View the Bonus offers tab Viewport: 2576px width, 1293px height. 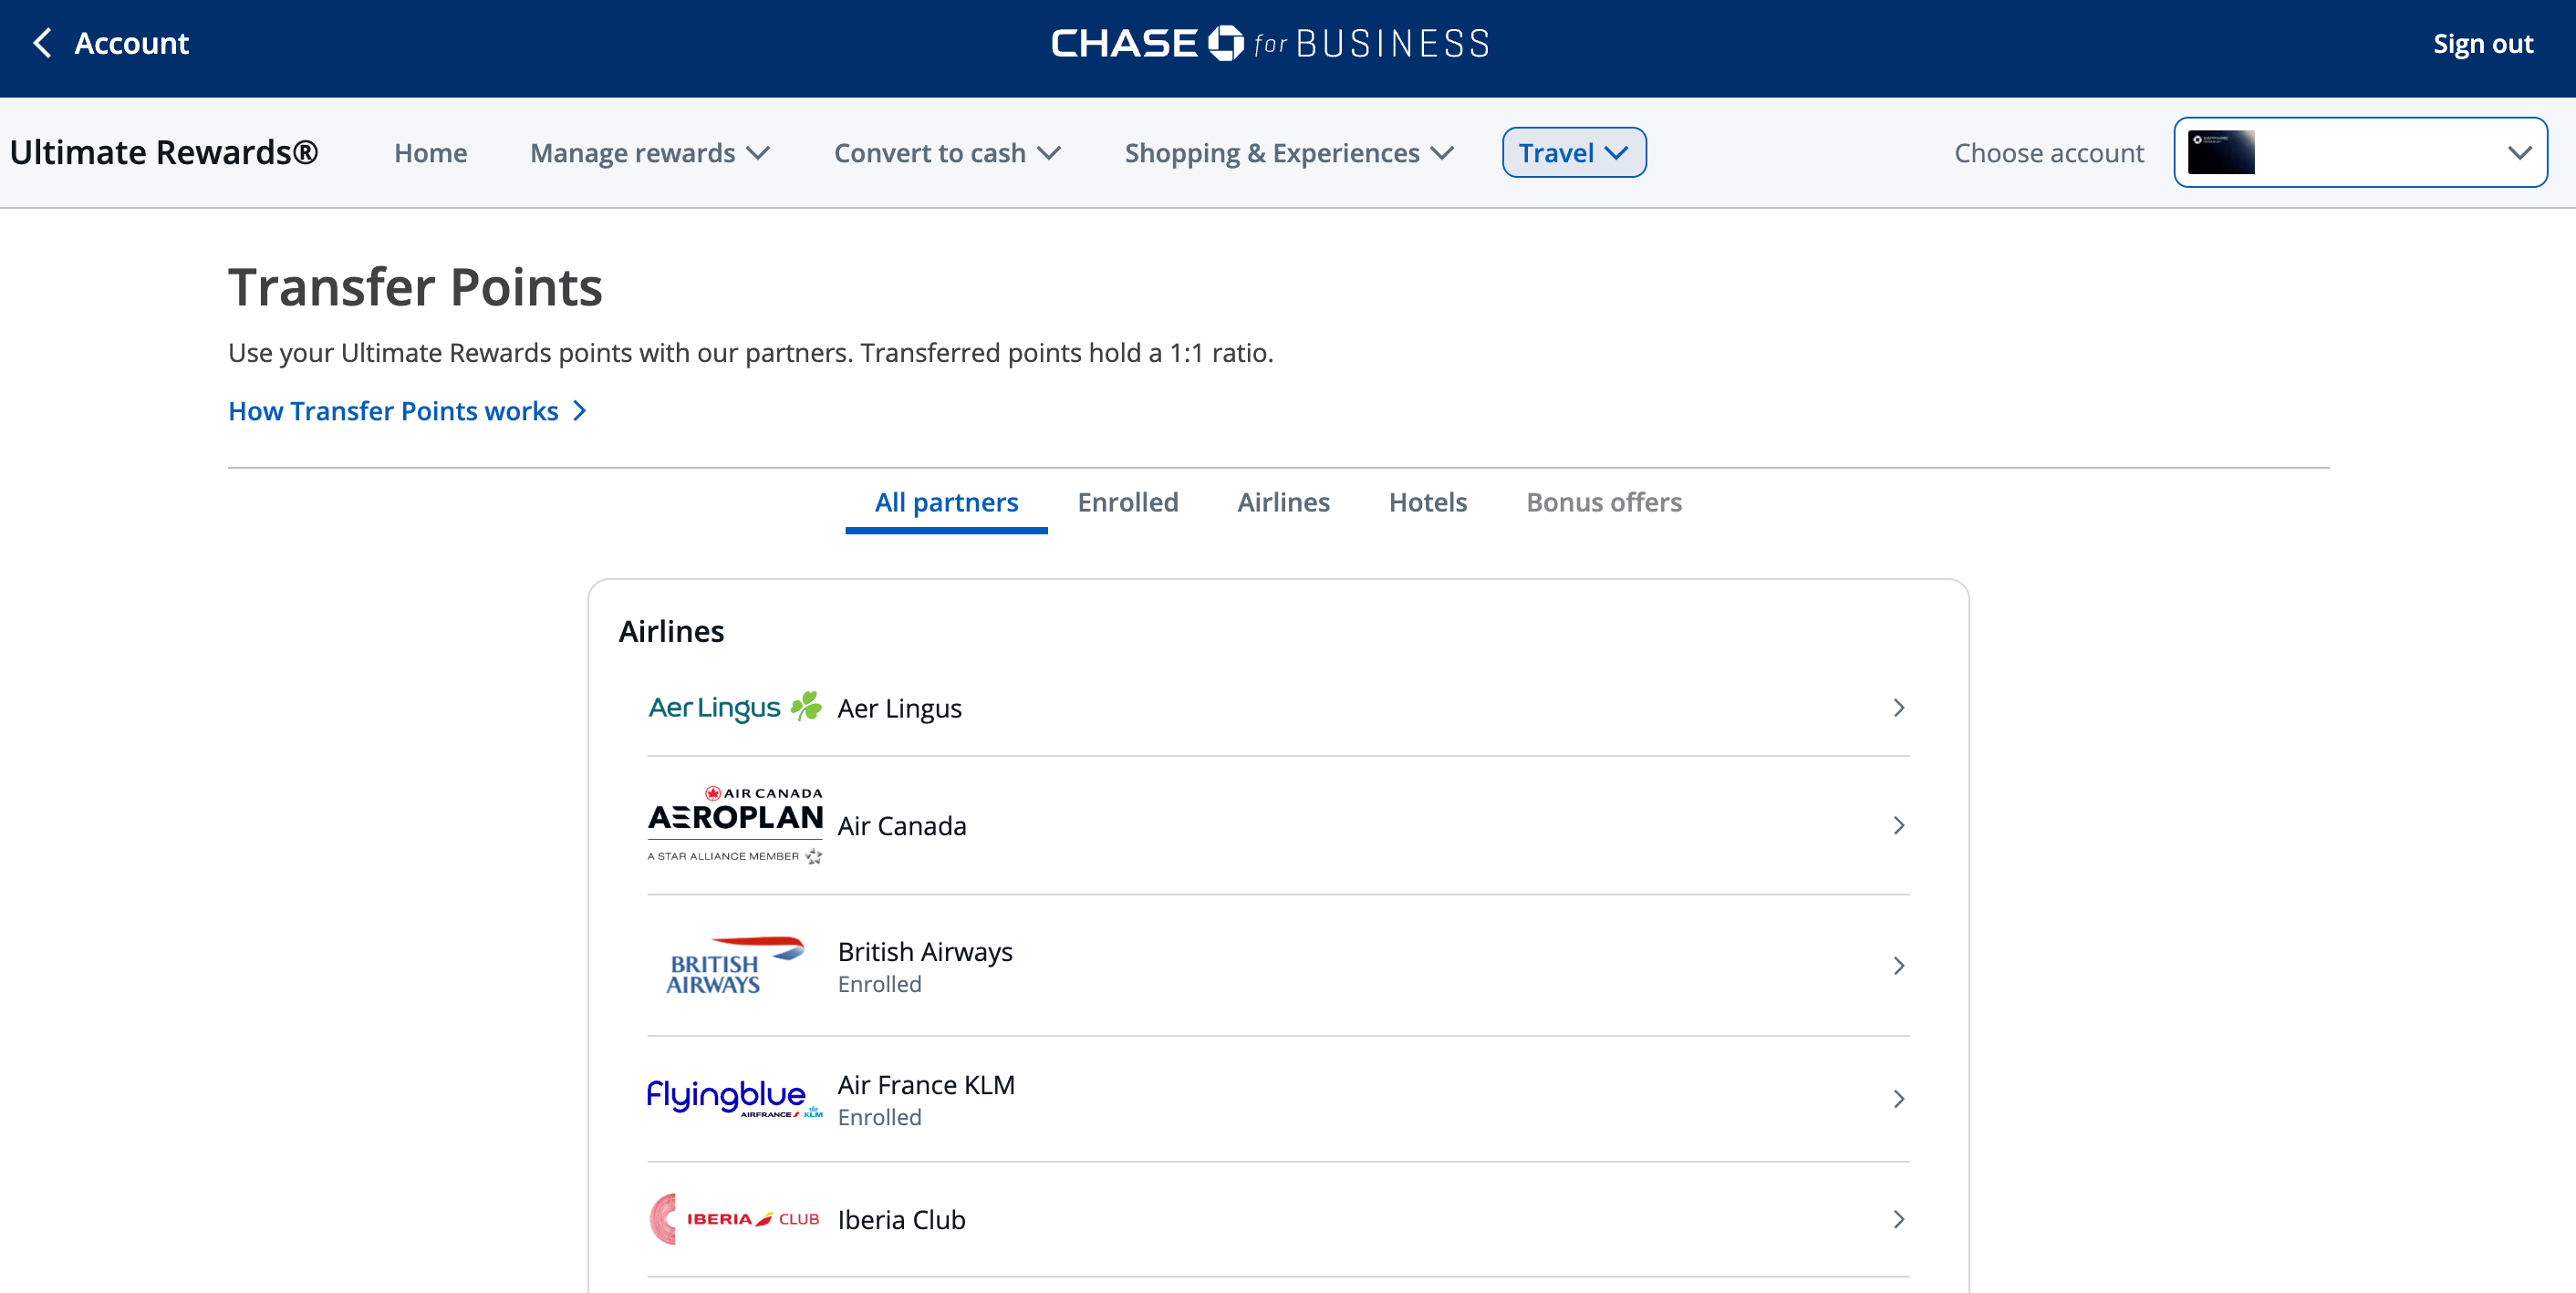[x=1603, y=502]
